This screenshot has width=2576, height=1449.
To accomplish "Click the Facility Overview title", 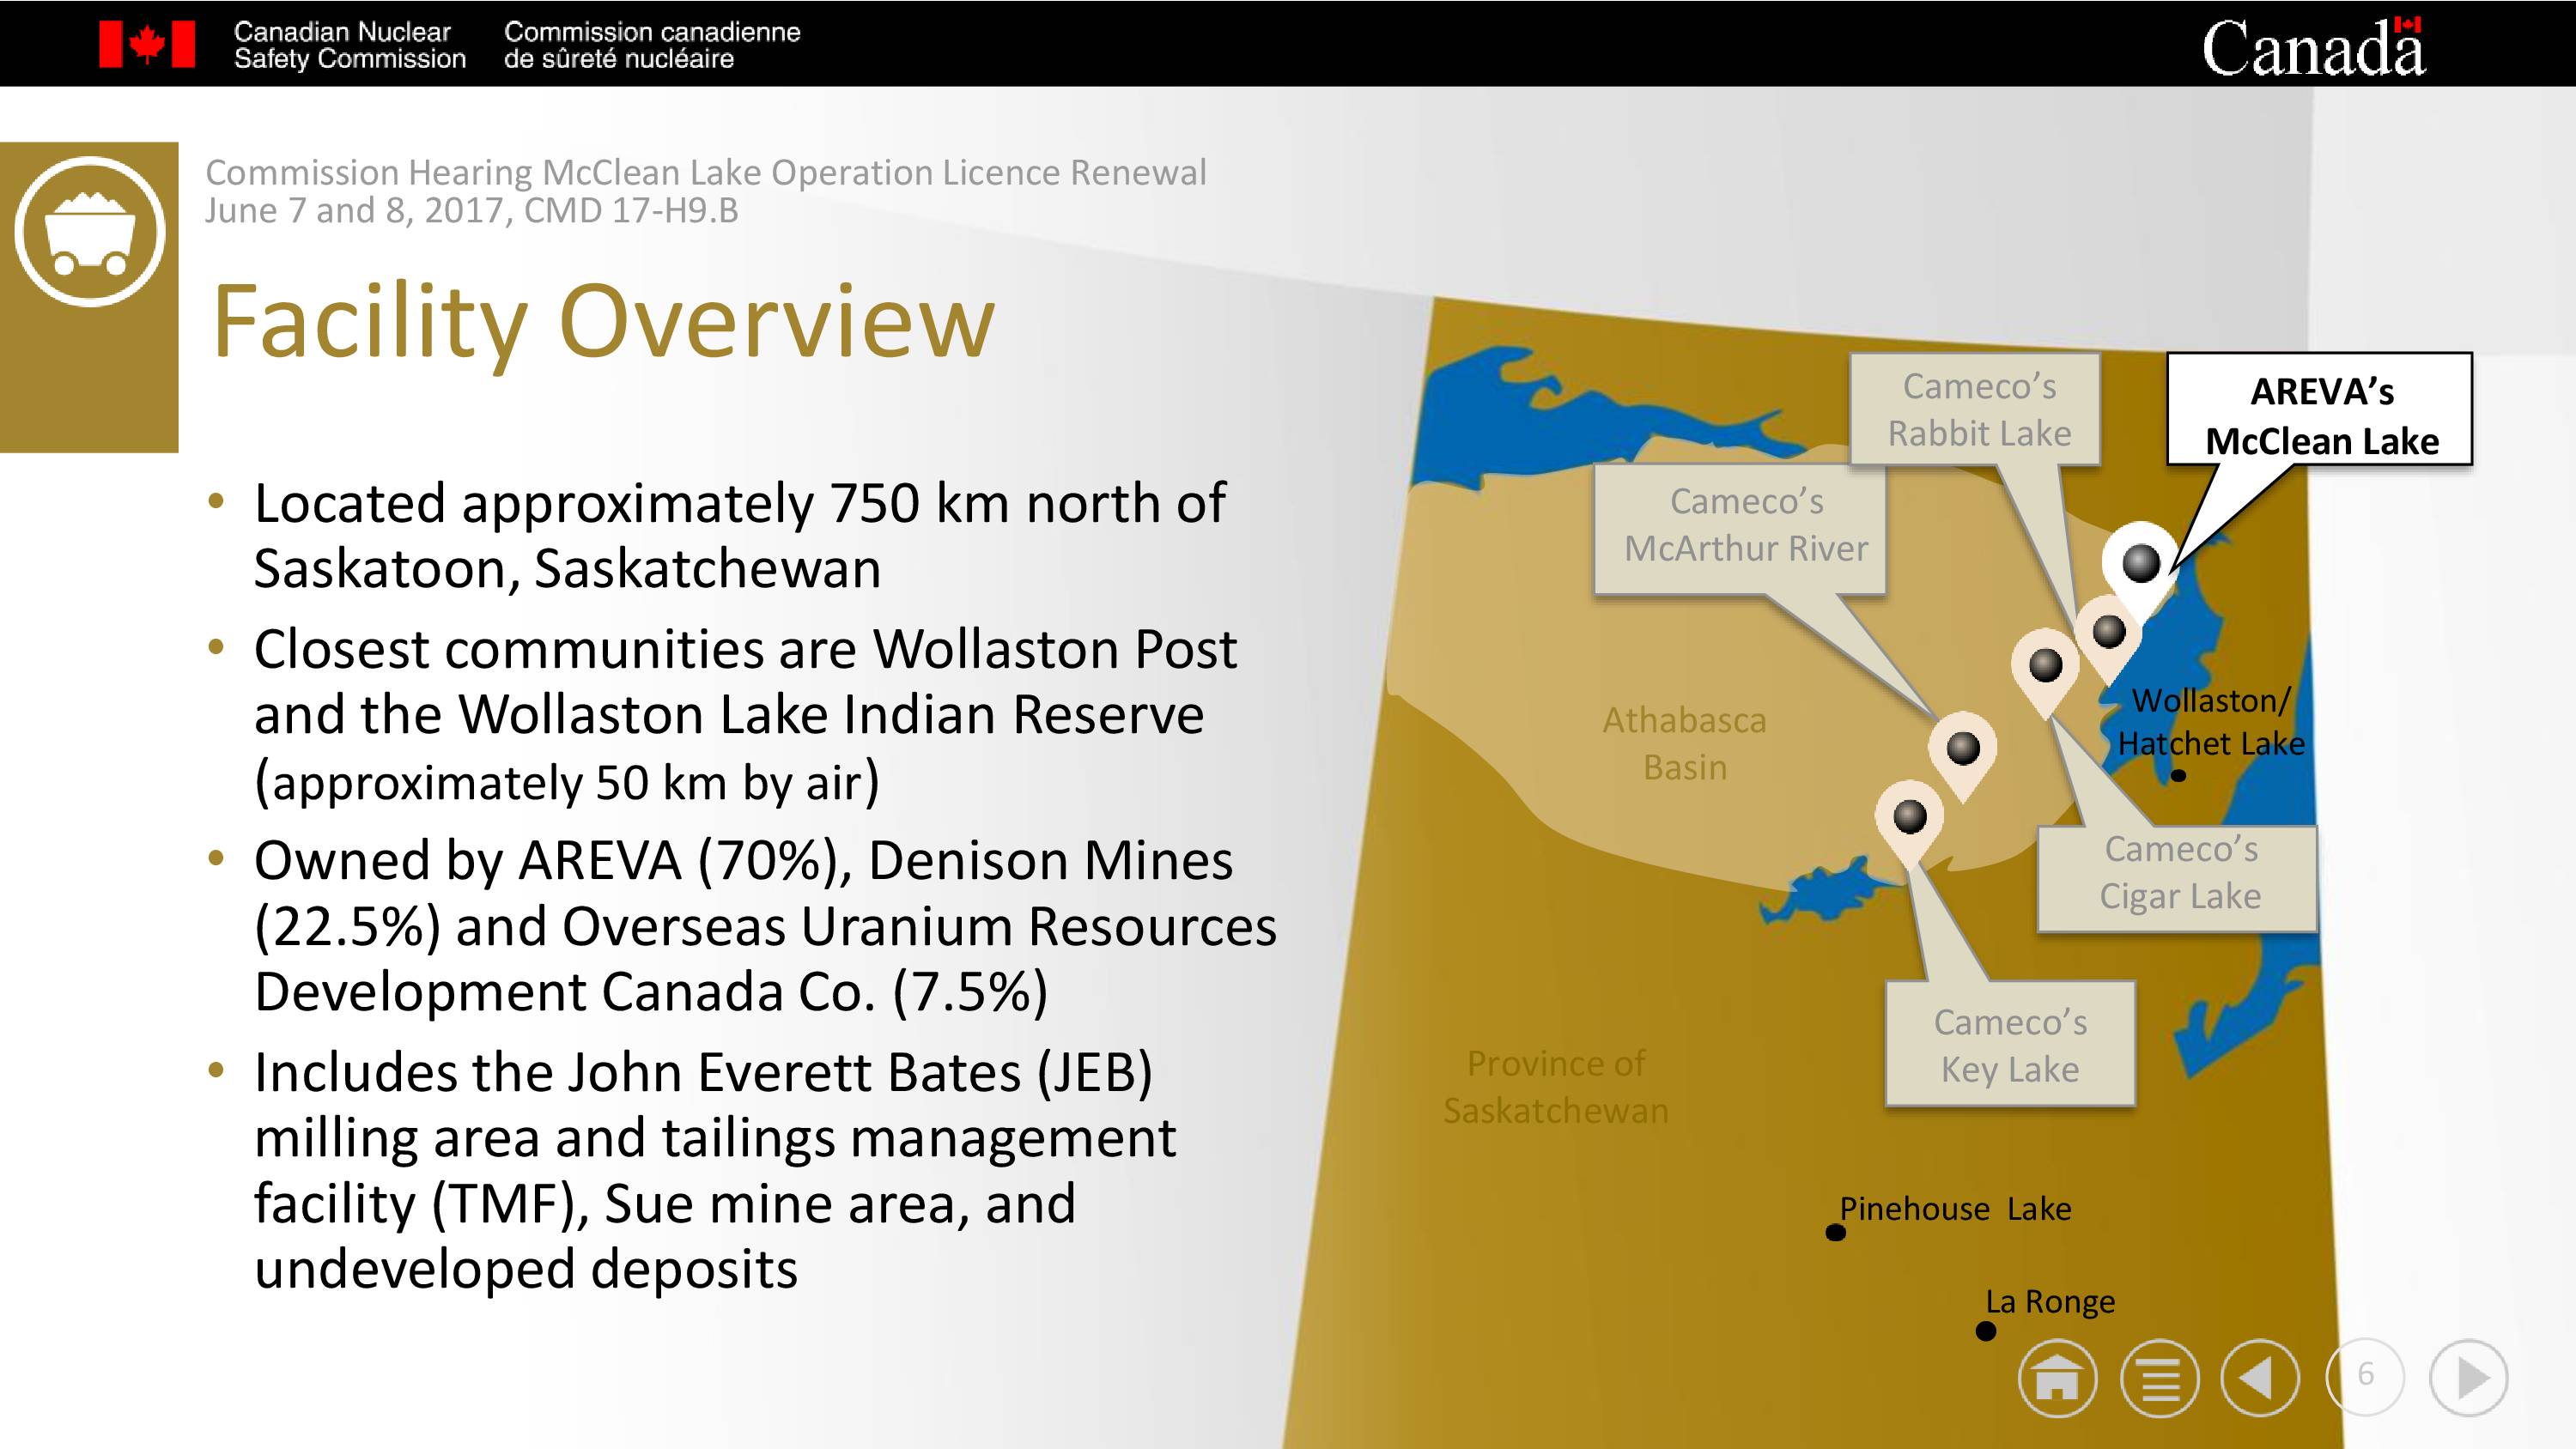I will (x=604, y=322).
